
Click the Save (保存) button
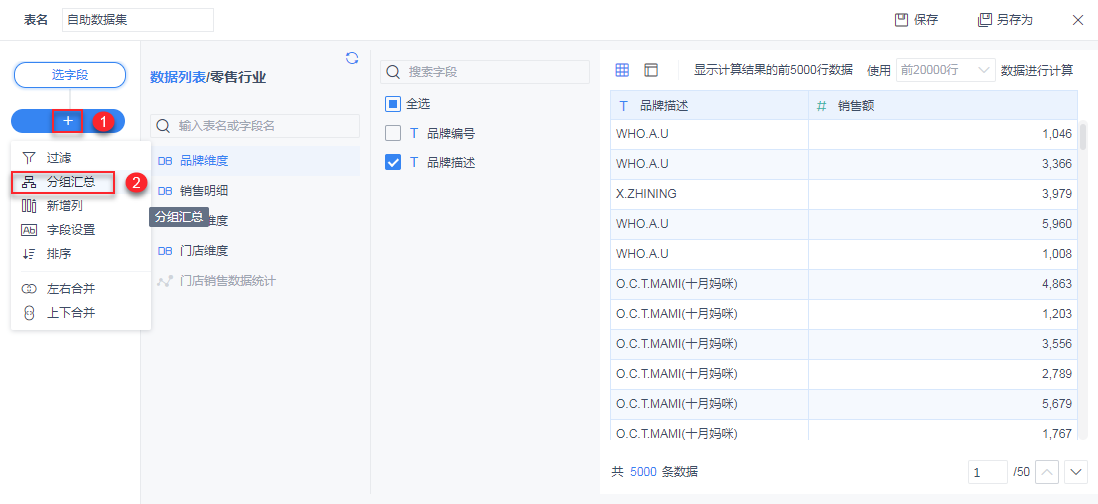click(916, 20)
